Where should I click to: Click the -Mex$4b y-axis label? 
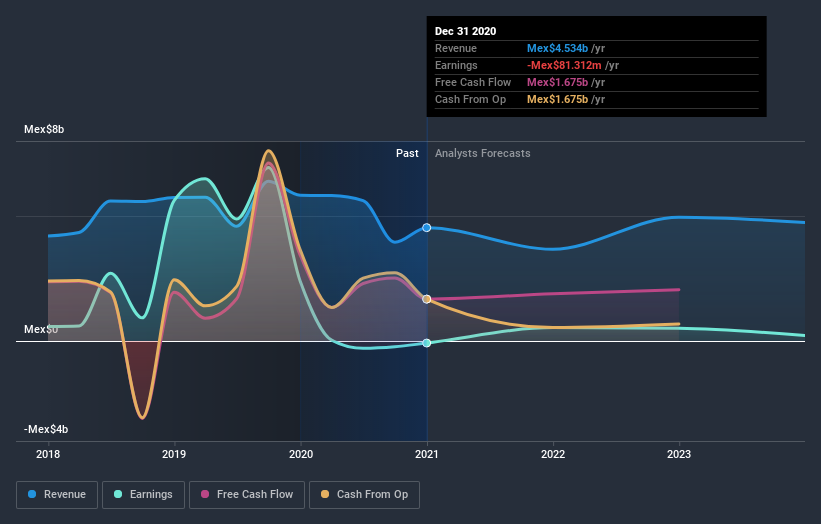pyautogui.click(x=46, y=429)
